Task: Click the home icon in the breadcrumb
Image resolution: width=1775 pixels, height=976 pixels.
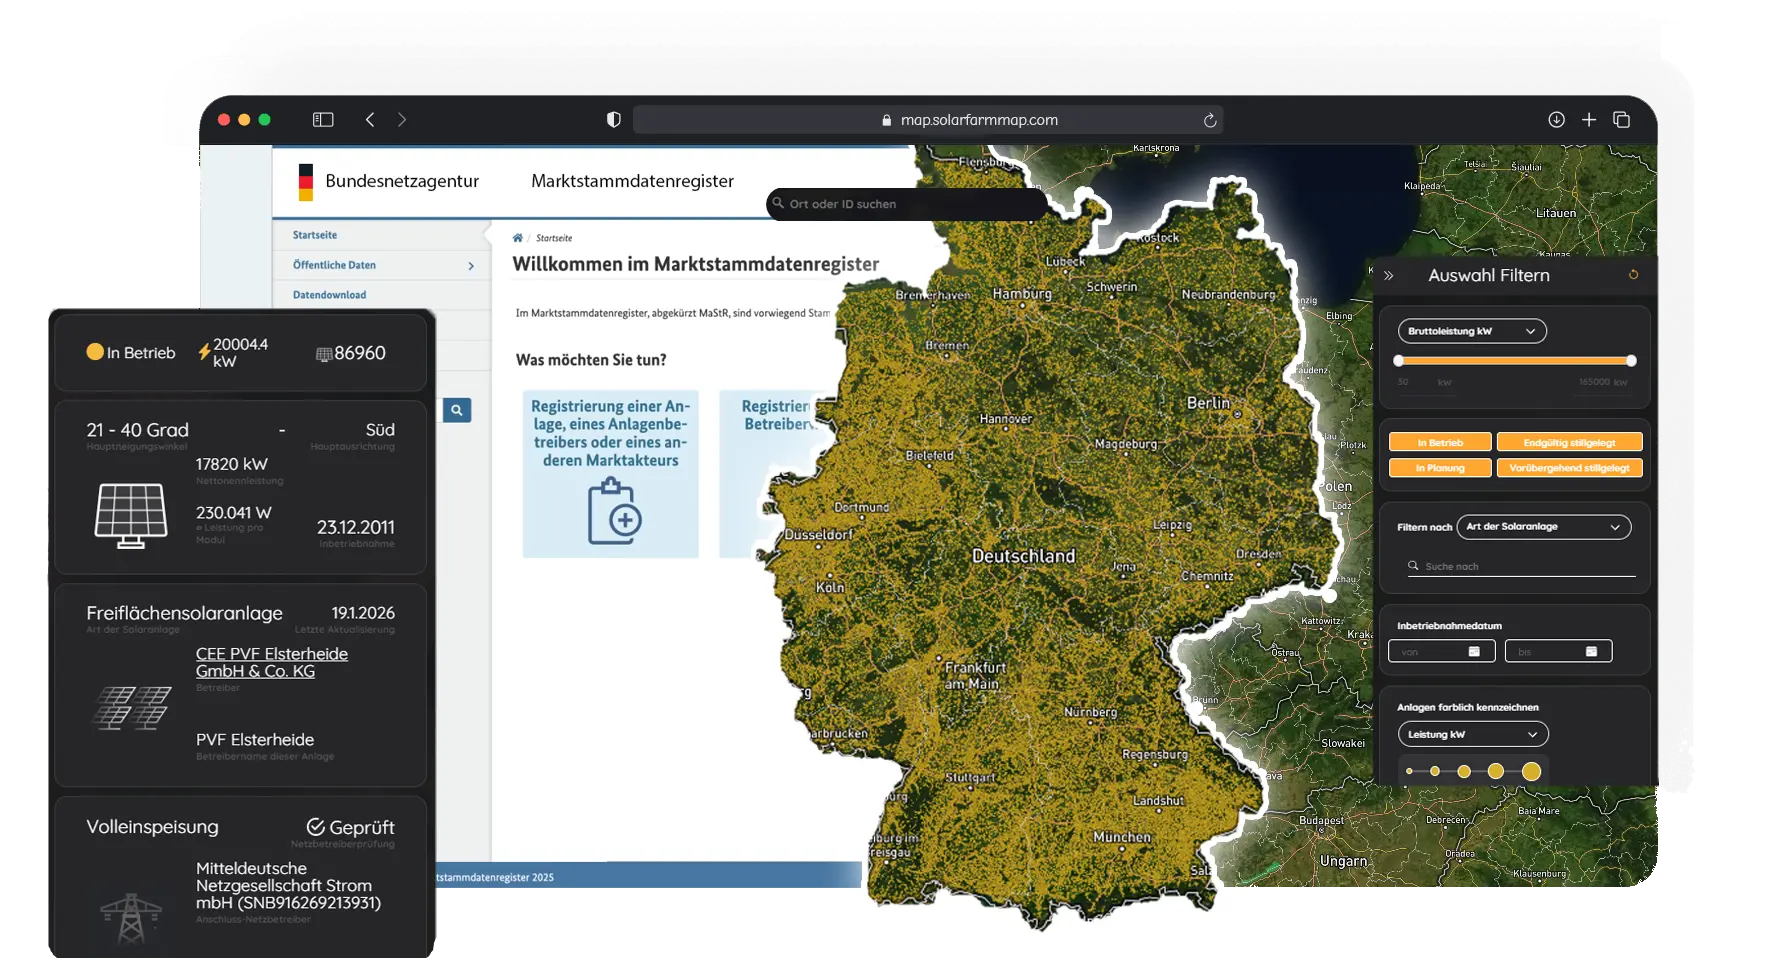Action: coord(517,238)
